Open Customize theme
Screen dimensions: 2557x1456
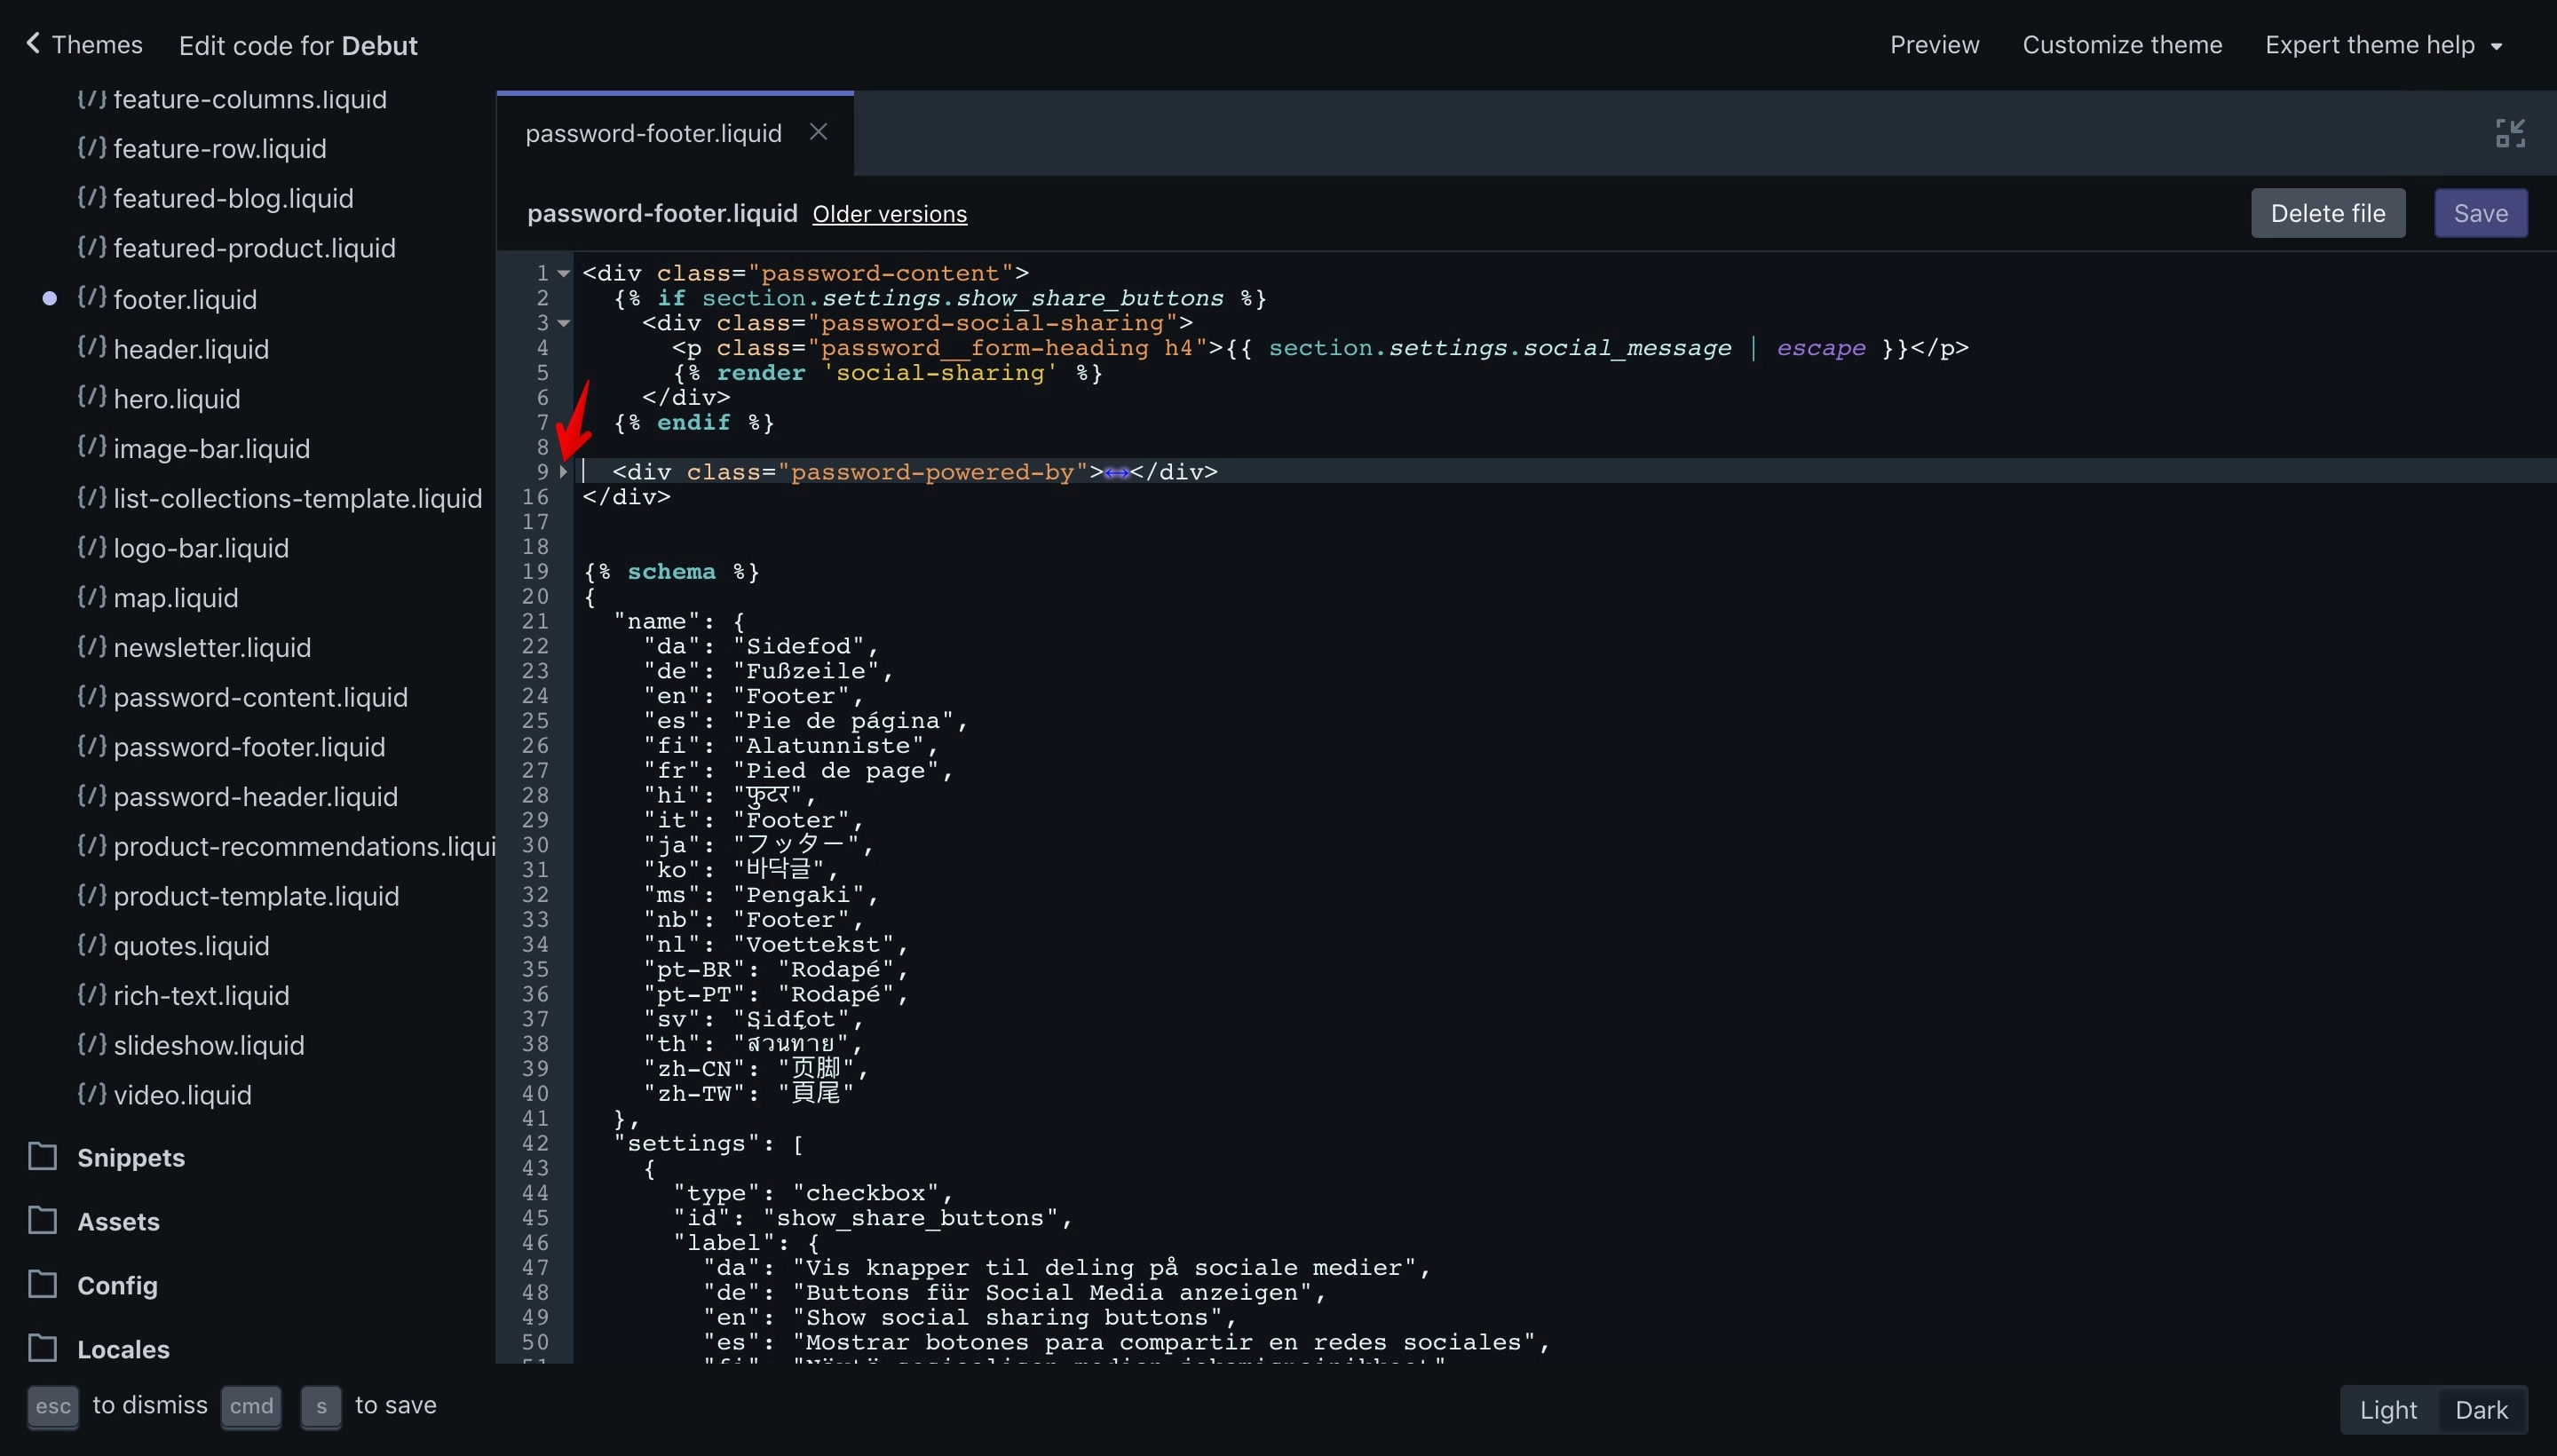coord(2122,45)
